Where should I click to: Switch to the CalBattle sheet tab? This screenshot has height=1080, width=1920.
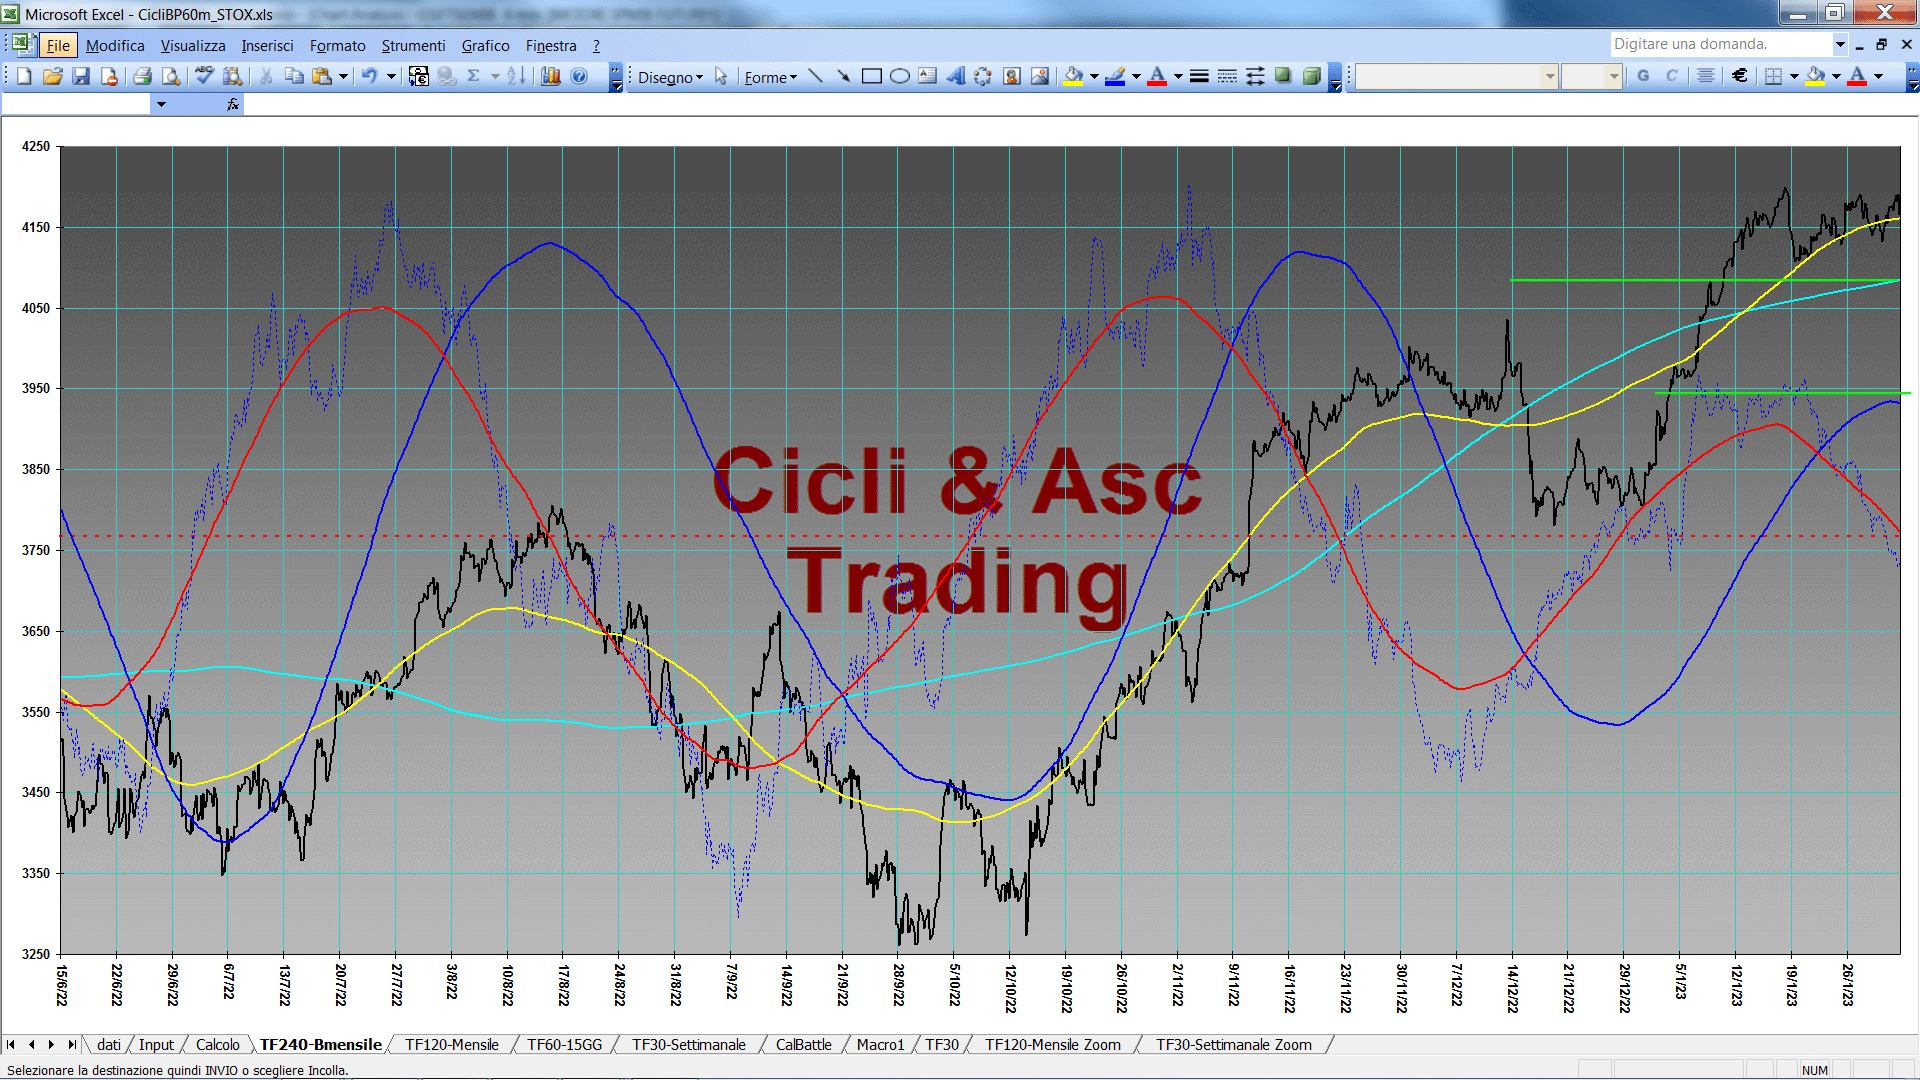tap(803, 1044)
